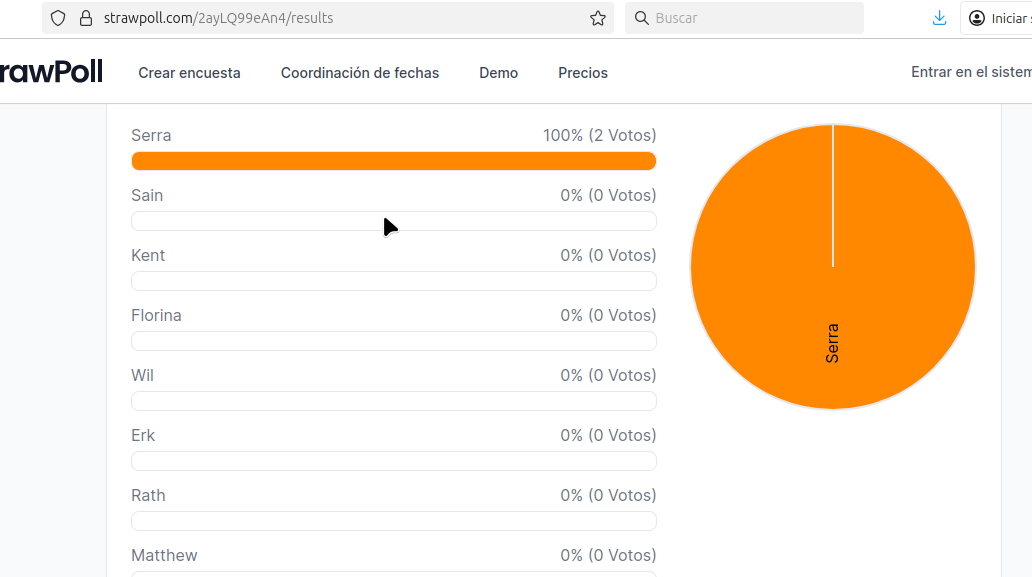Click Kent's "0% (0 Votos)" count
1032x577 pixels.
point(608,255)
